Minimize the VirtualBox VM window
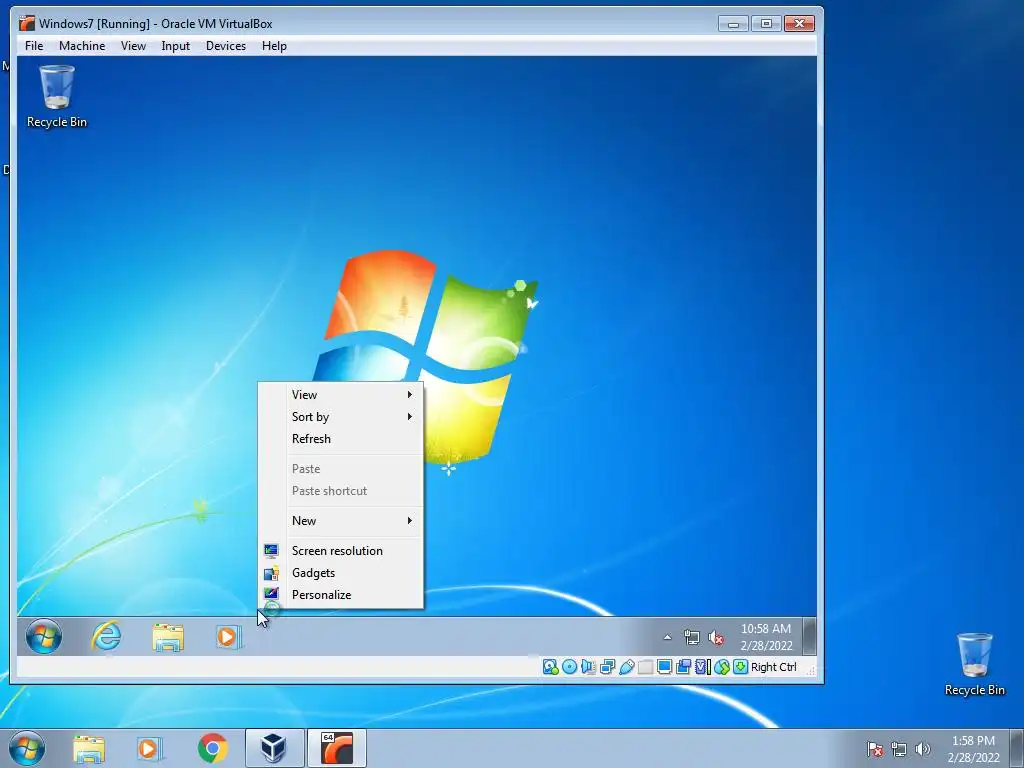Viewport: 1024px width, 768px height. 733,24
